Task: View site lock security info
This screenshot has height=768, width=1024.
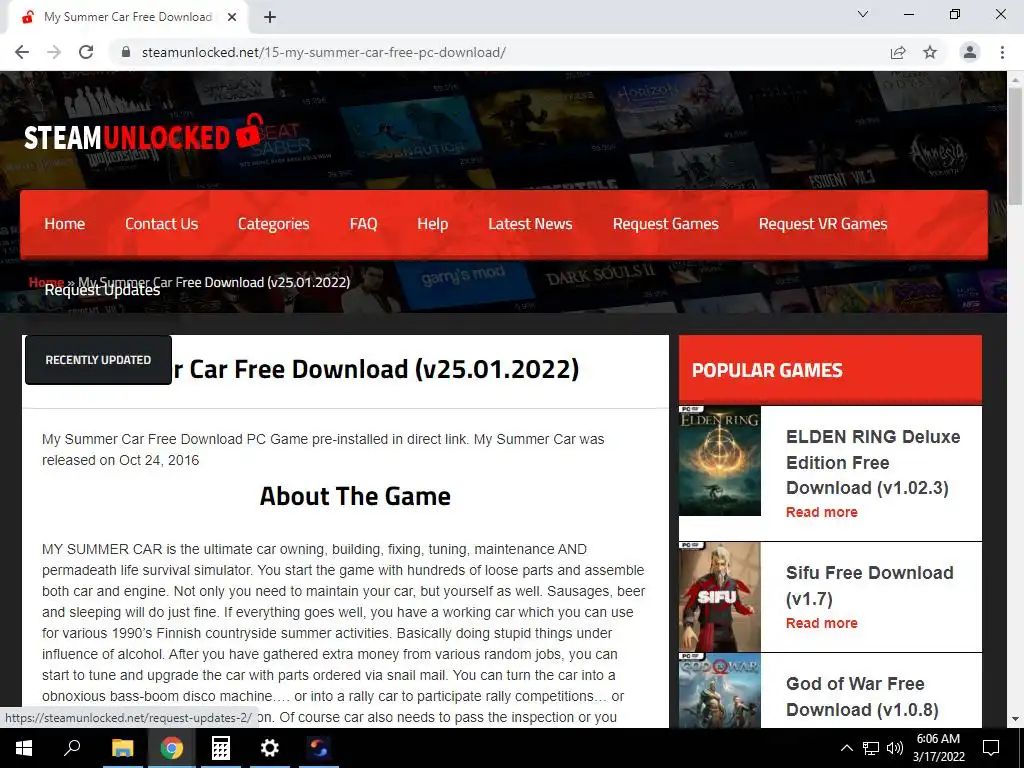Action: pos(126,52)
